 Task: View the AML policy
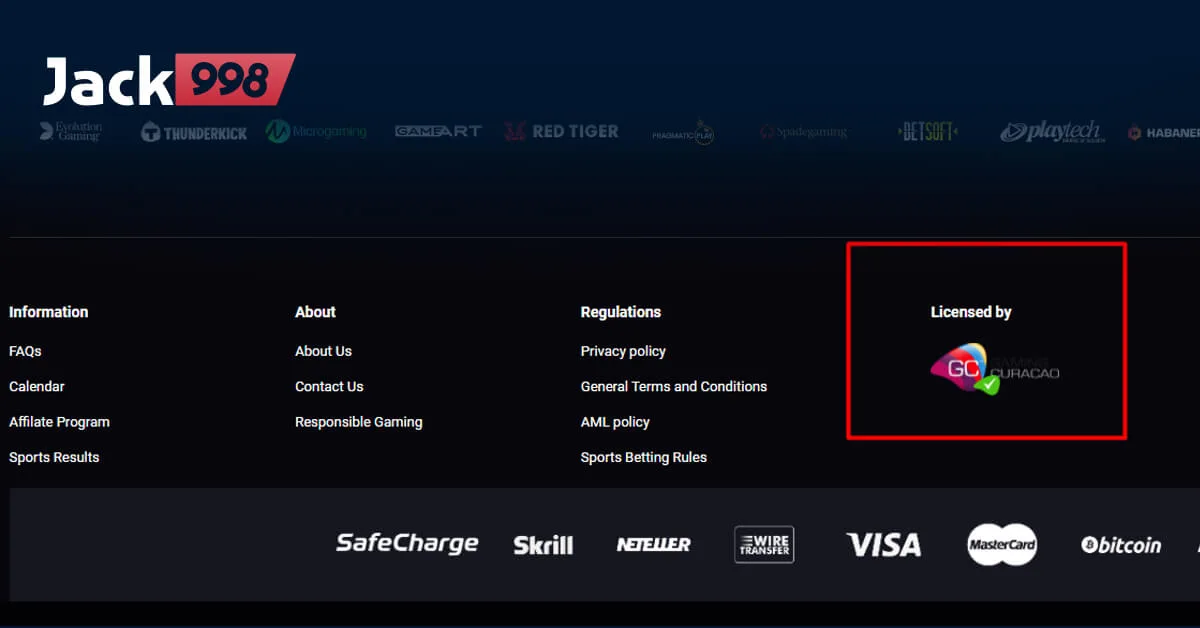[615, 422]
